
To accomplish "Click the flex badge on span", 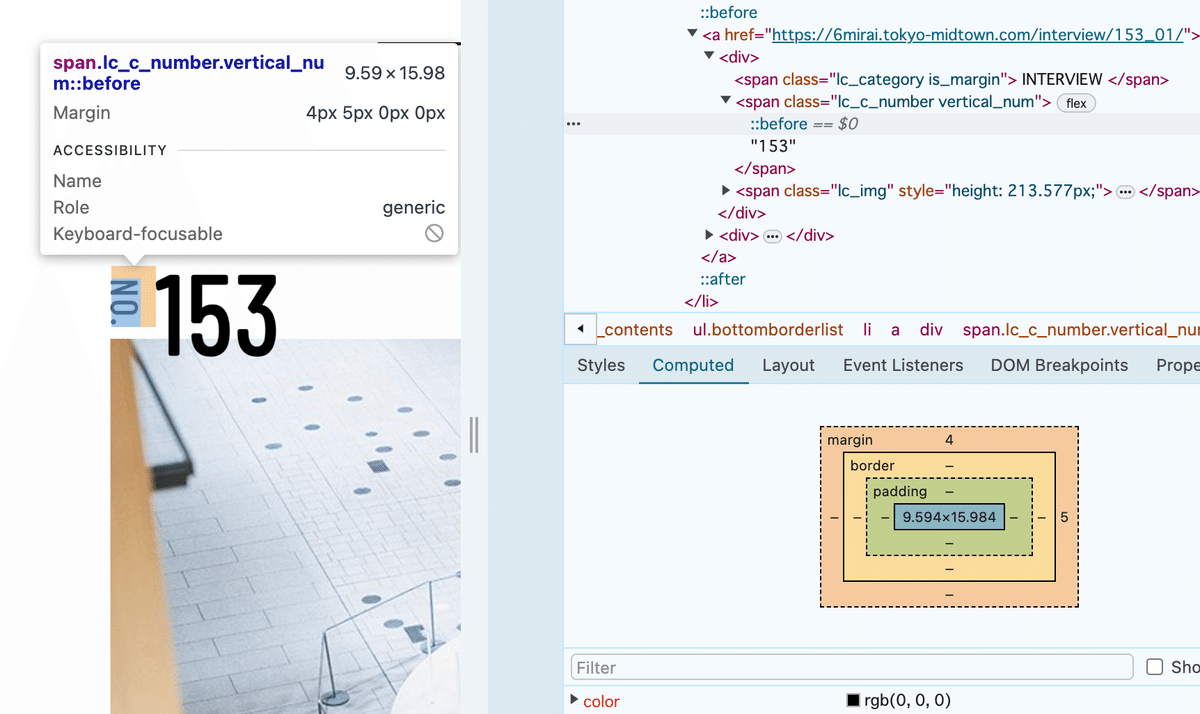I will 1076,103.
